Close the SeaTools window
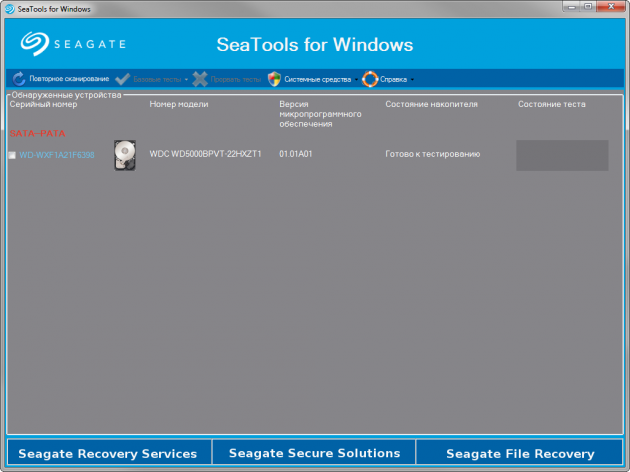The width and height of the screenshot is (630, 472). point(611,7)
